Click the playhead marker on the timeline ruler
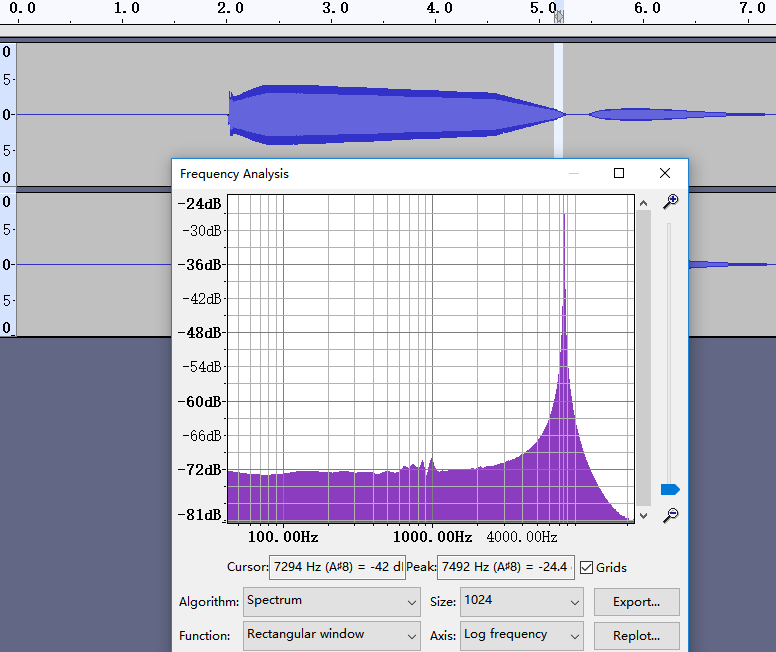776x652 pixels. click(x=559, y=17)
